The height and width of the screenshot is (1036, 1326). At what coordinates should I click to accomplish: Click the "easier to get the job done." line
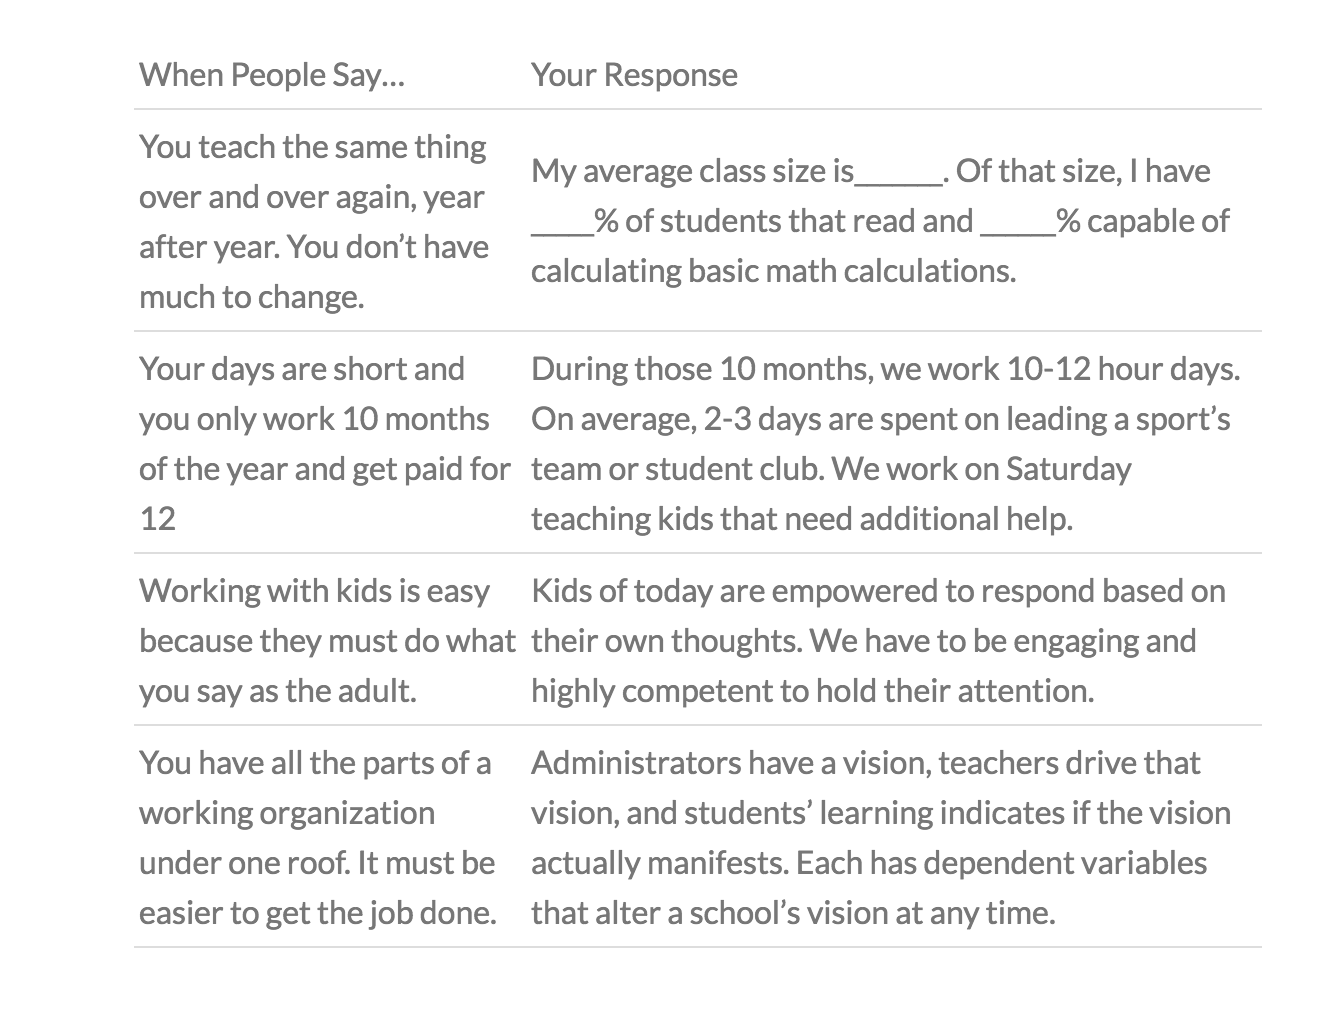click(317, 913)
